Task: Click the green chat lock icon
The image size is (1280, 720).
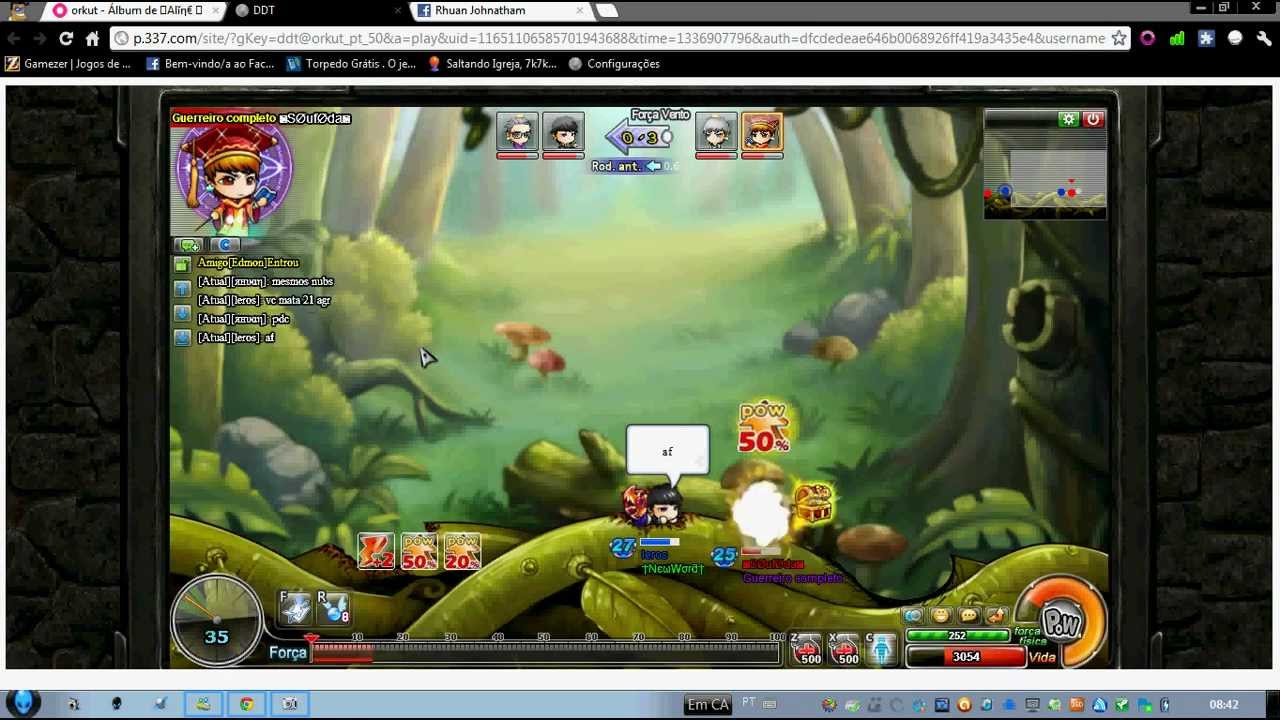Action: 182,264
